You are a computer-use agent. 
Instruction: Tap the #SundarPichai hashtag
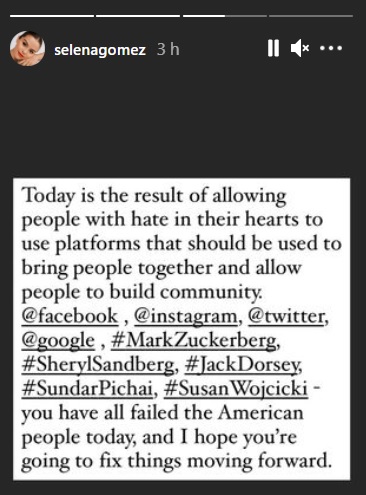point(87,389)
